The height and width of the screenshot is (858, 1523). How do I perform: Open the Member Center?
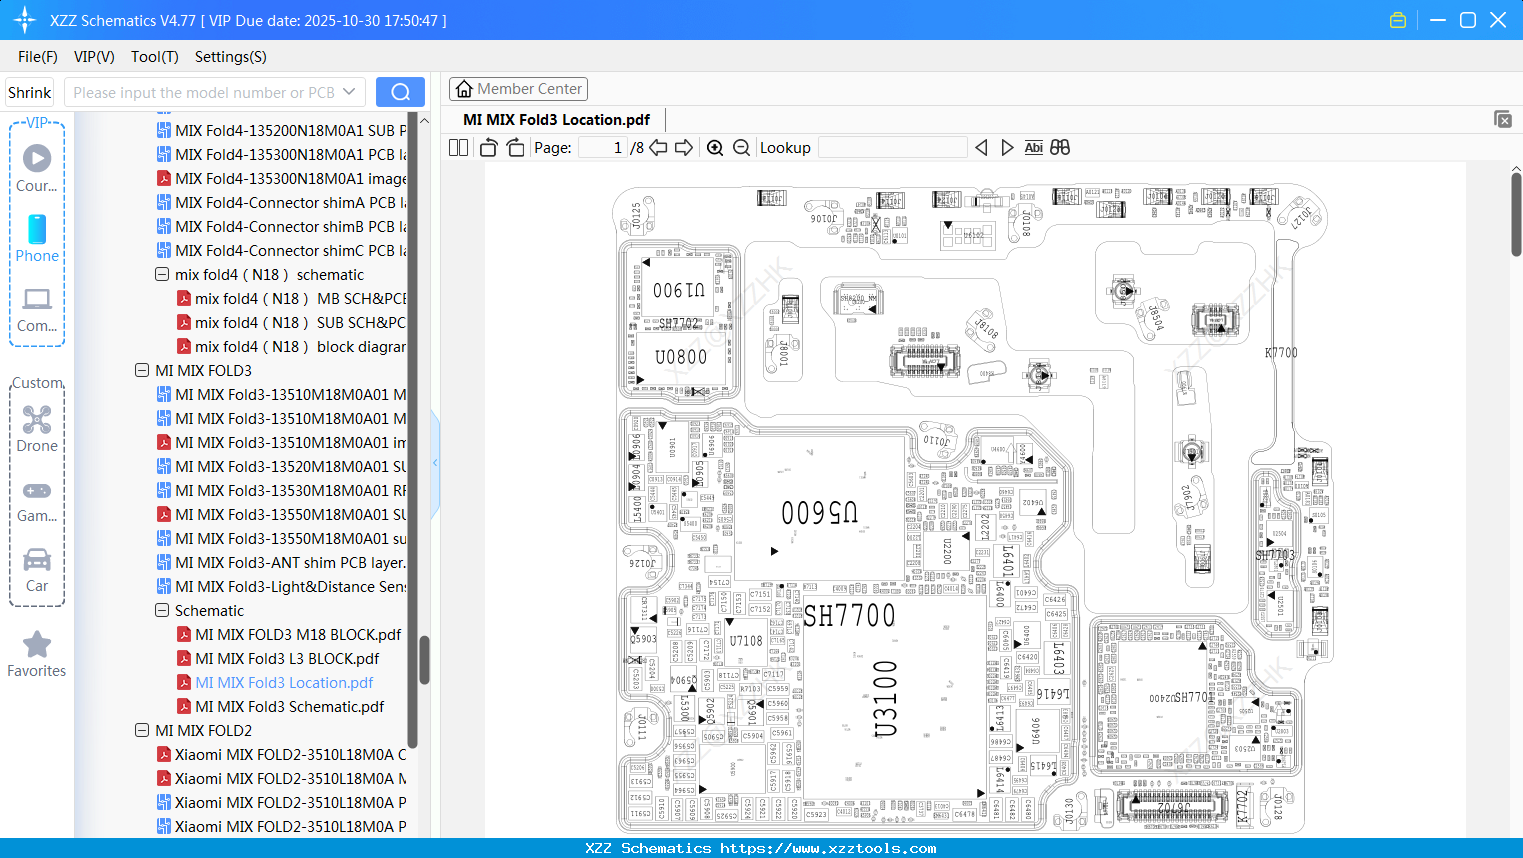pyautogui.click(x=518, y=88)
